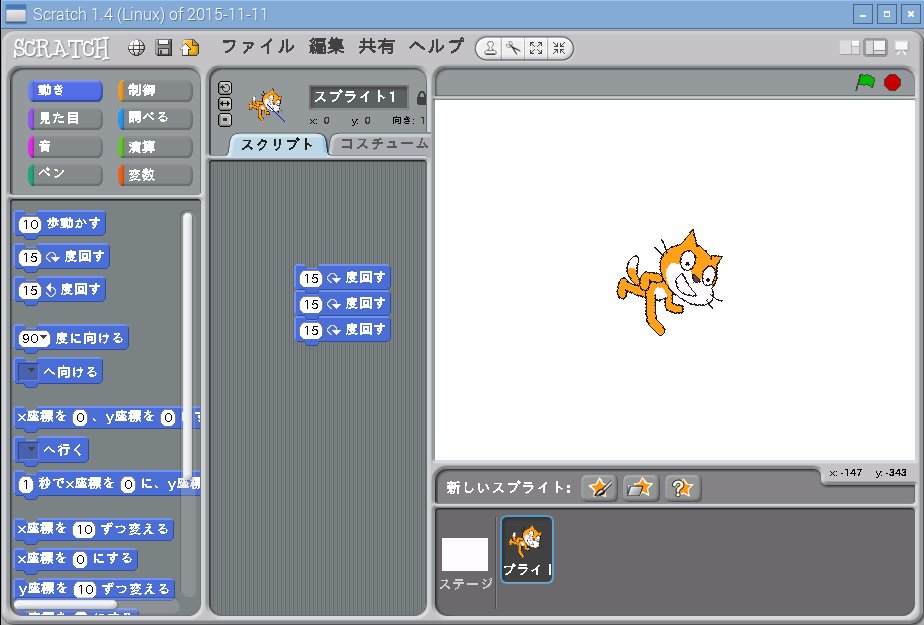924x625 pixels.
Task: Set rotation style to left-right flip only
Action: (225, 104)
